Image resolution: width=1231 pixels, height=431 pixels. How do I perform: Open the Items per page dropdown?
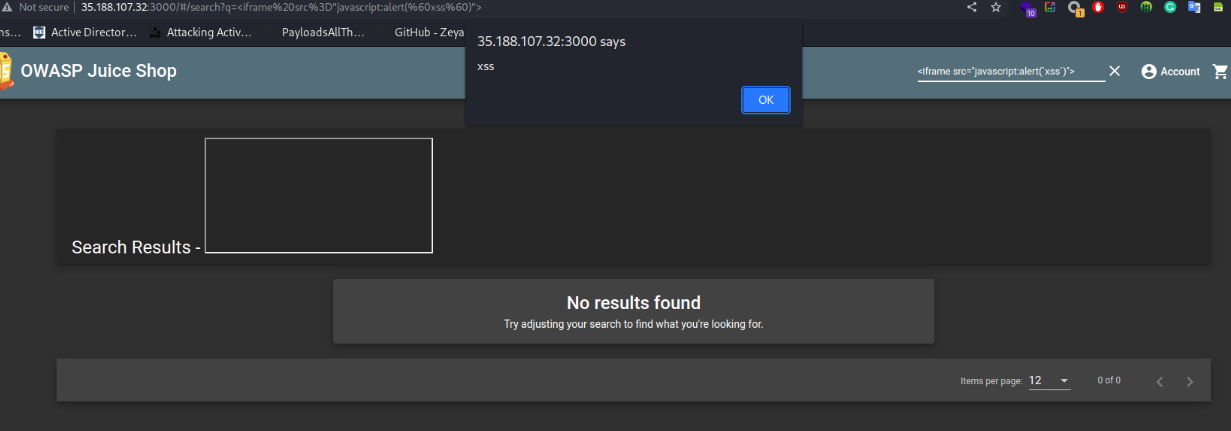(x=1049, y=381)
